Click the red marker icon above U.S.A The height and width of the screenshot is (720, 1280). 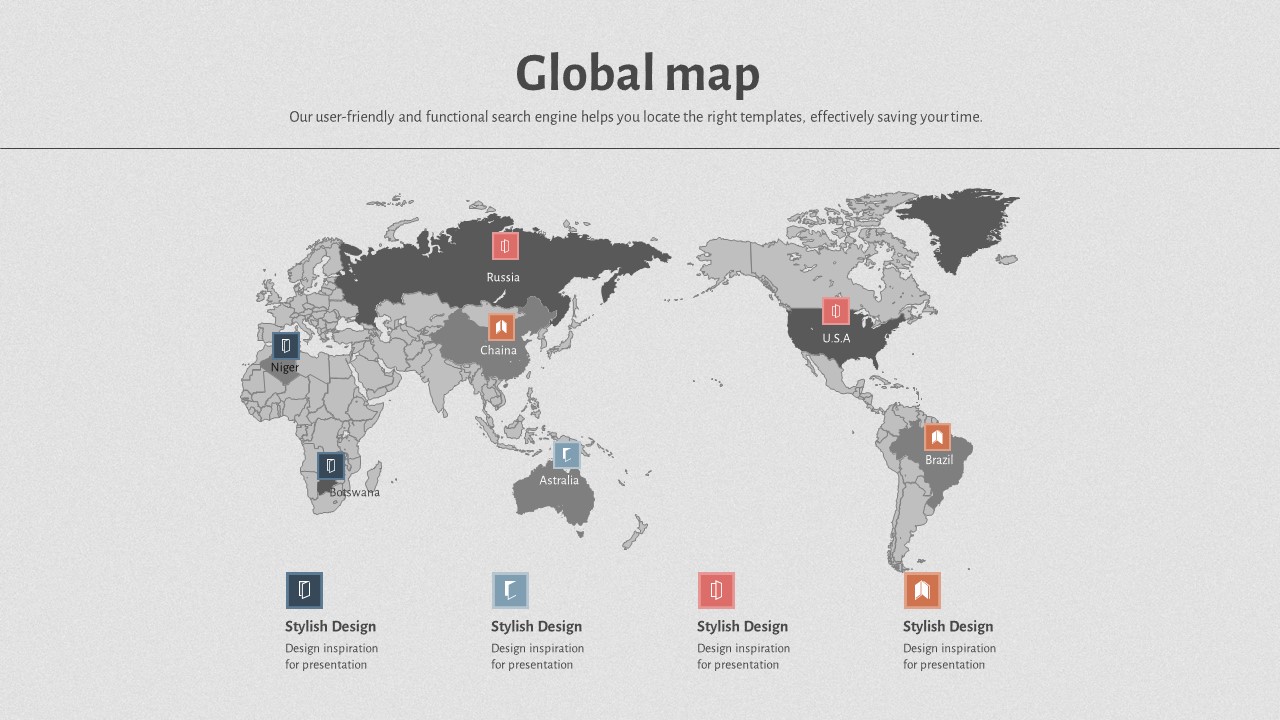tap(836, 311)
